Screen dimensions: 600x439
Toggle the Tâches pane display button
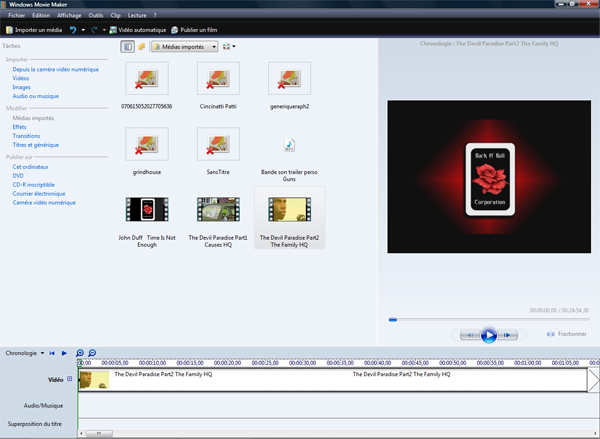click(127, 46)
